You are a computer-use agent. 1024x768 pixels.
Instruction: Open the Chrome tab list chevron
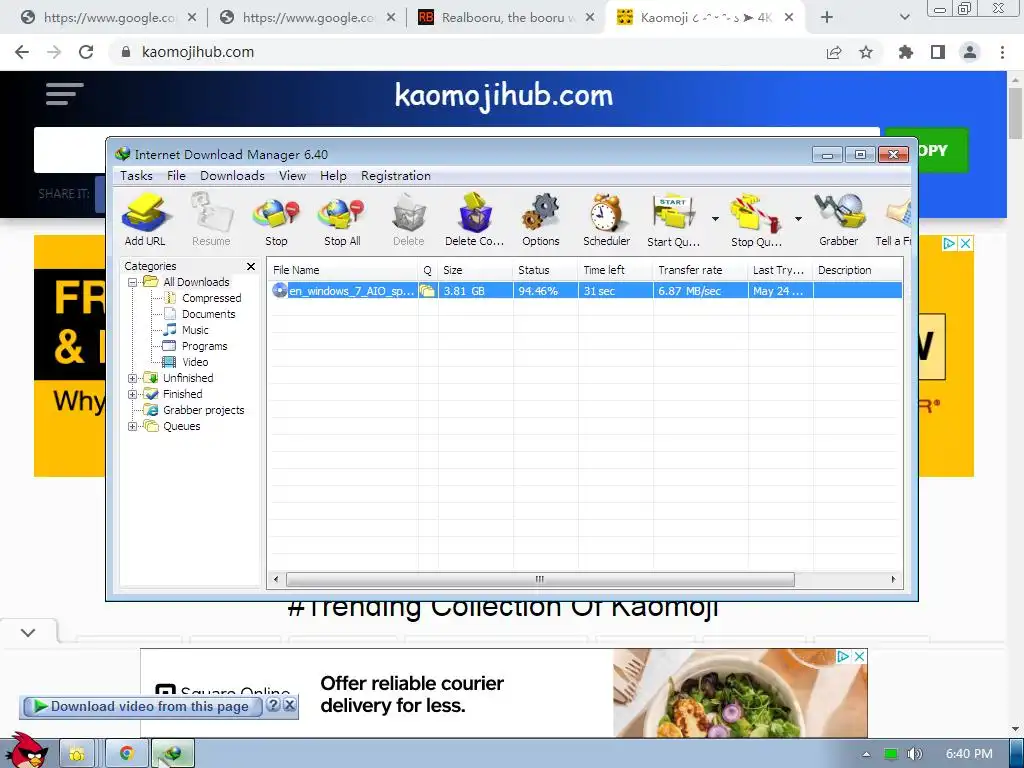[904, 18]
